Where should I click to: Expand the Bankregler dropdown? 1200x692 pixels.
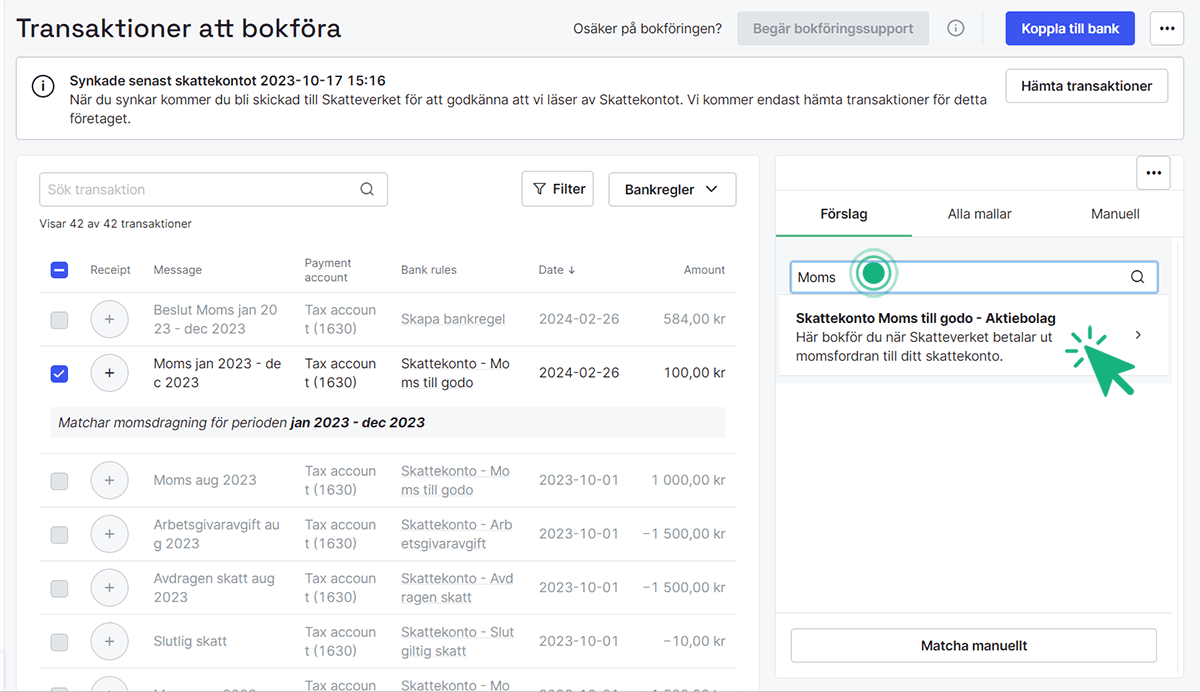point(672,189)
